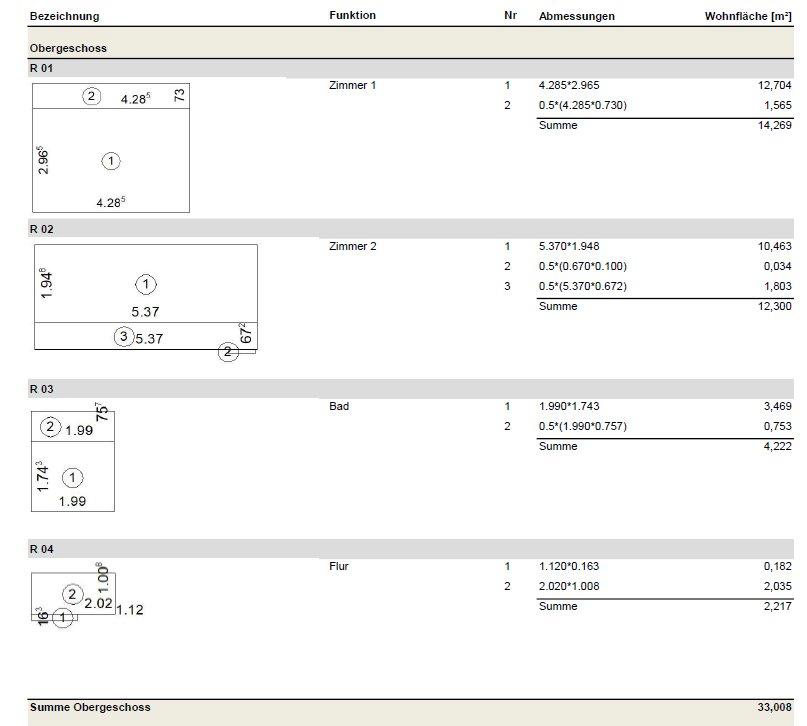Select the R 02 room header row
The image size is (807, 726).
(411, 229)
